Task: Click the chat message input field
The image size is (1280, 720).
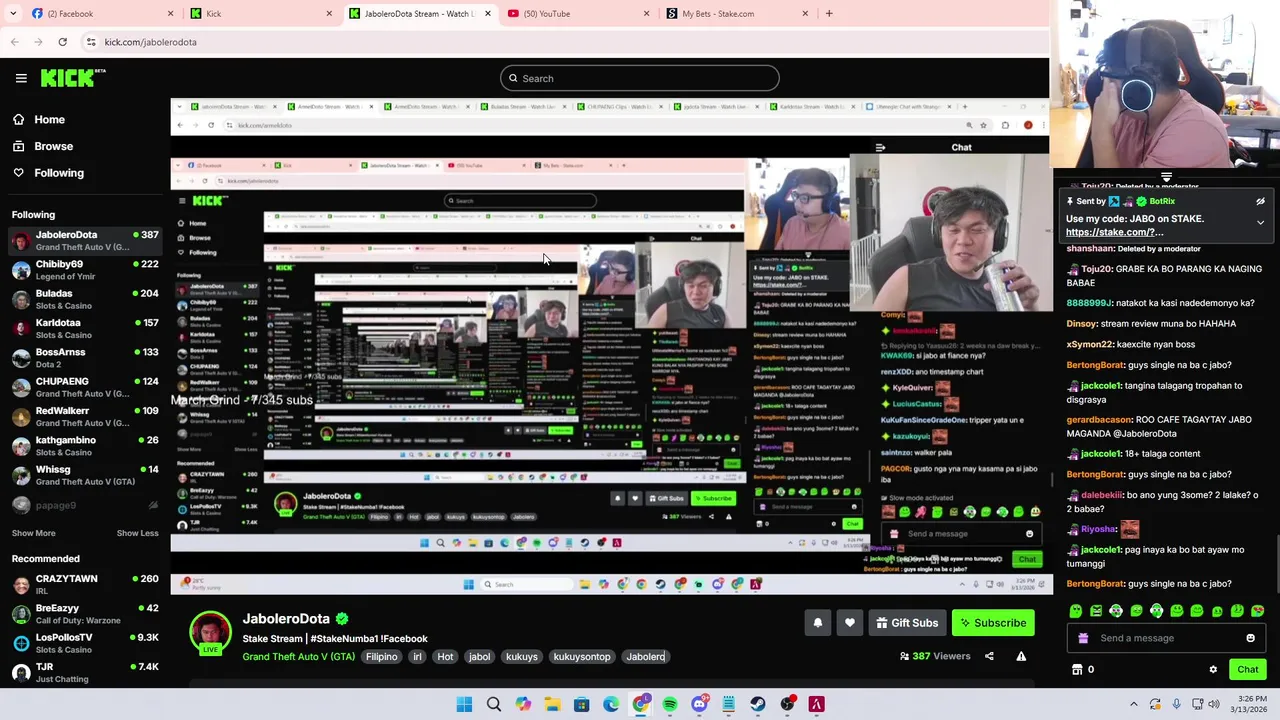Action: coord(1167,638)
